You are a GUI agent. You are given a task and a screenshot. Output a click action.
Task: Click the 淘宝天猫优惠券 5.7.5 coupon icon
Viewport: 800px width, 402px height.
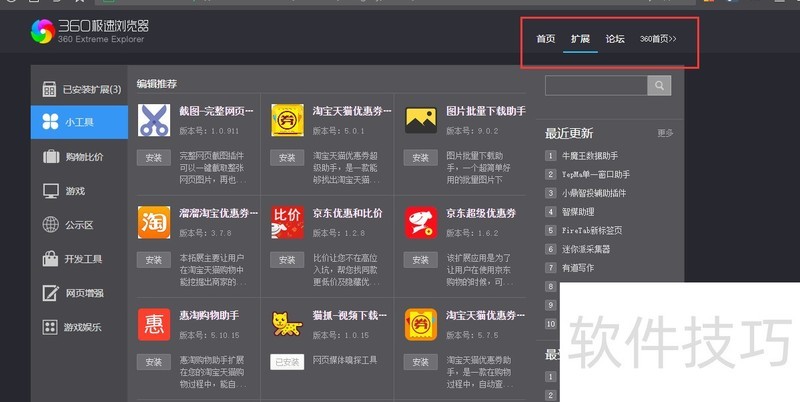point(421,324)
